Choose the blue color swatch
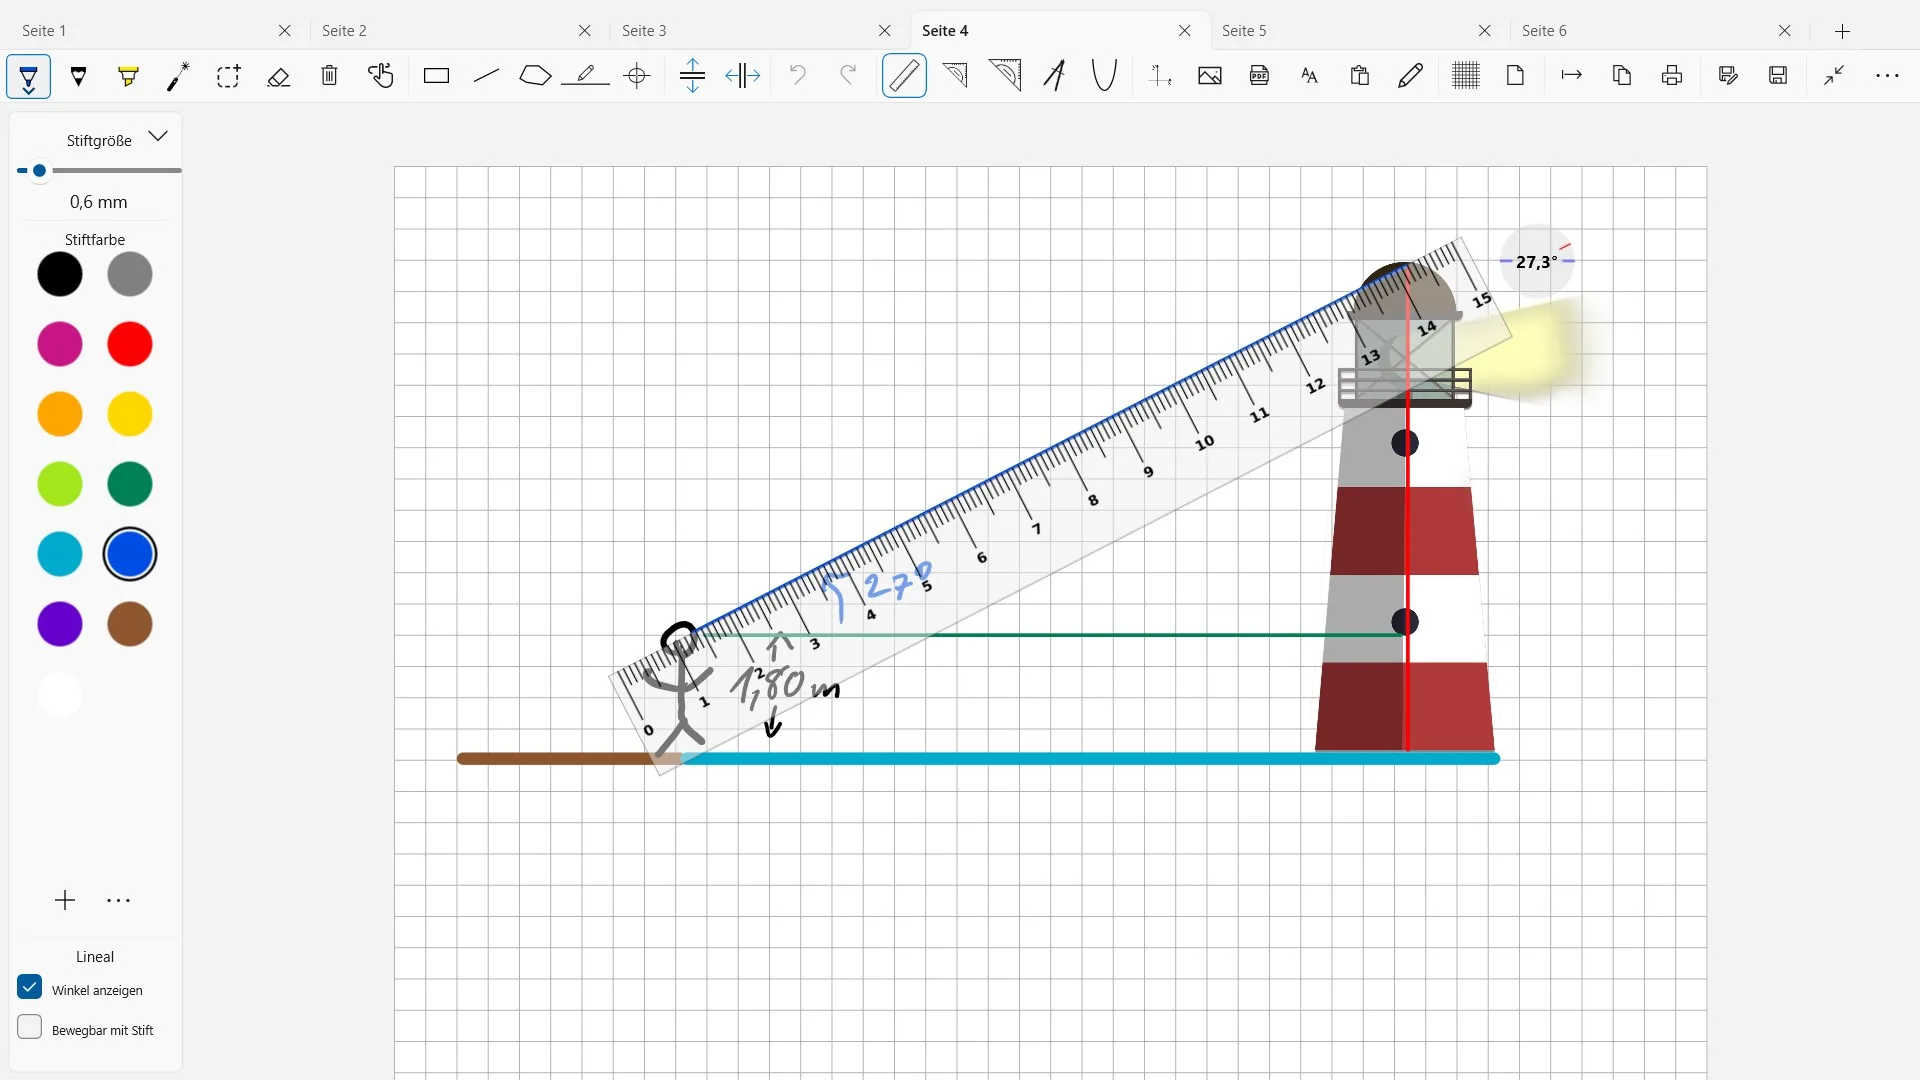The image size is (1920, 1080). tap(130, 554)
